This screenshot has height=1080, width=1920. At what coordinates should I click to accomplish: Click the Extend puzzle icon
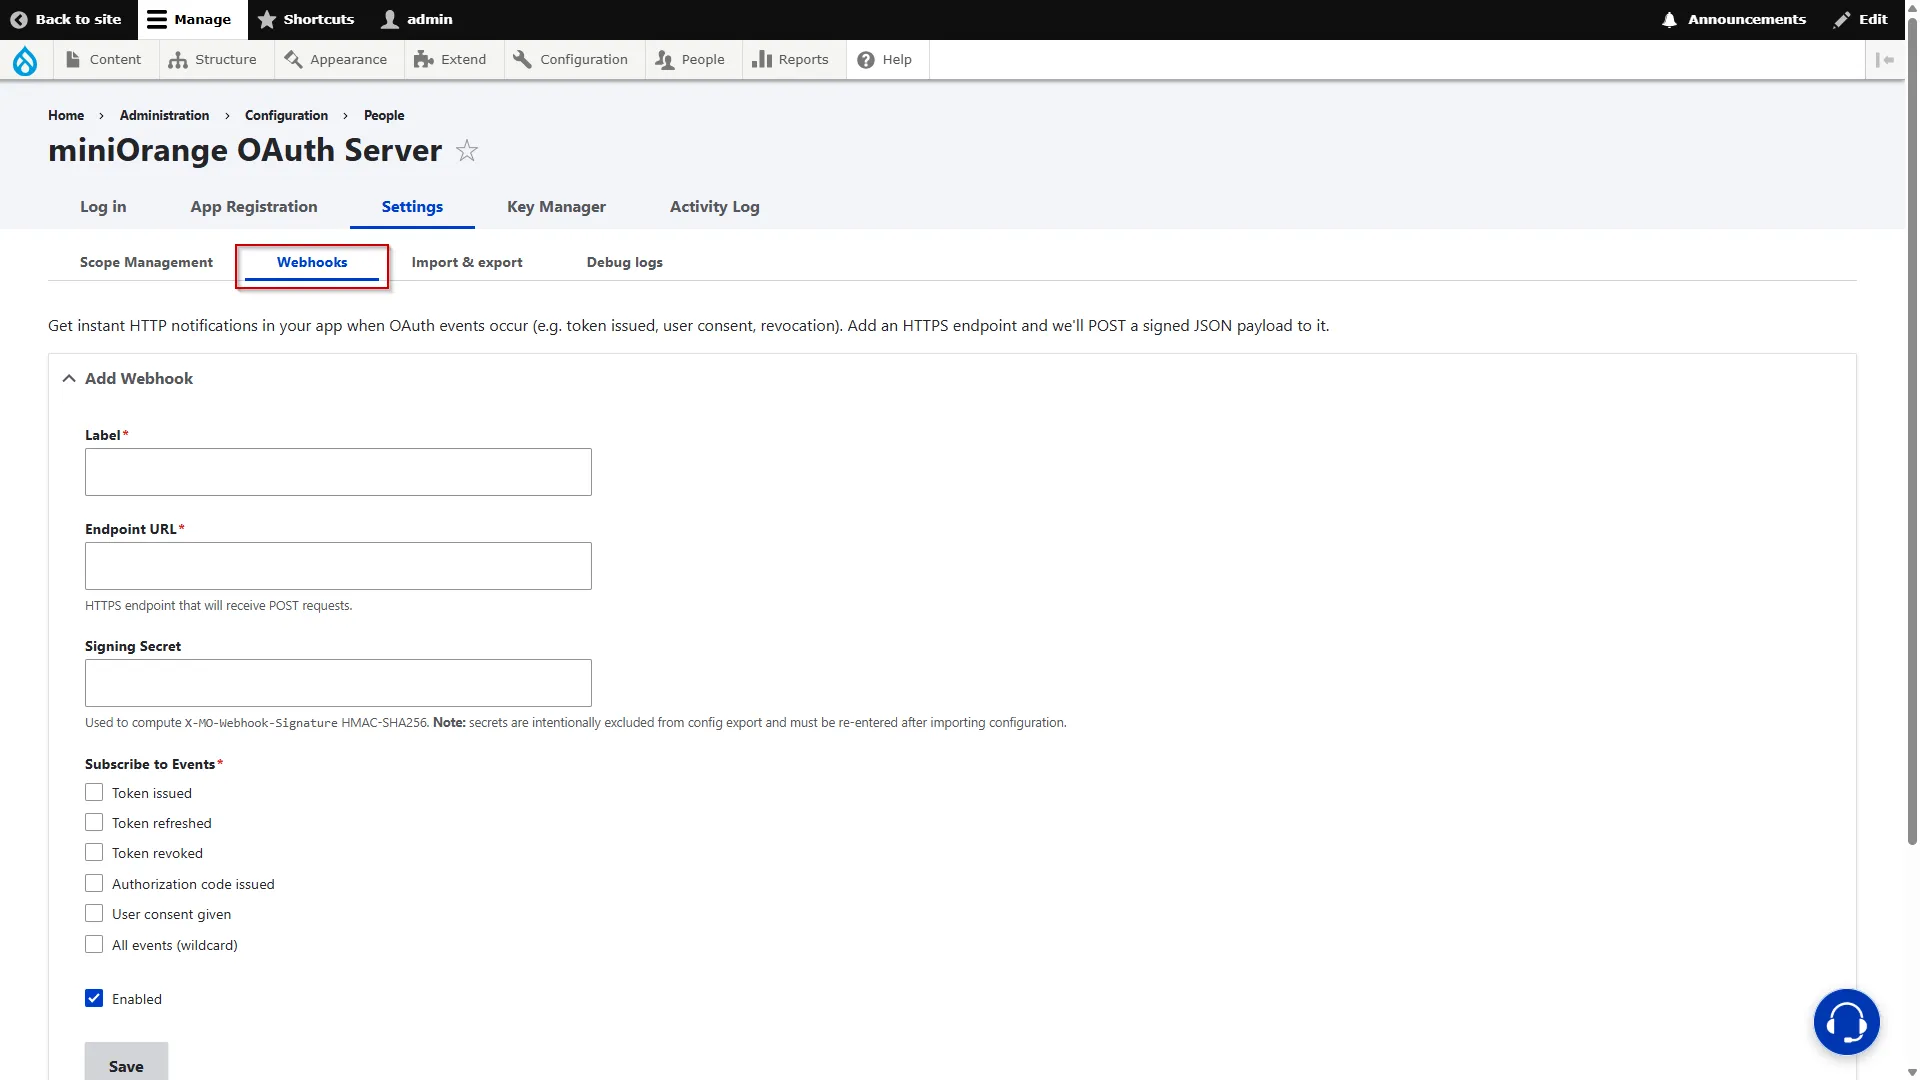pos(424,60)
